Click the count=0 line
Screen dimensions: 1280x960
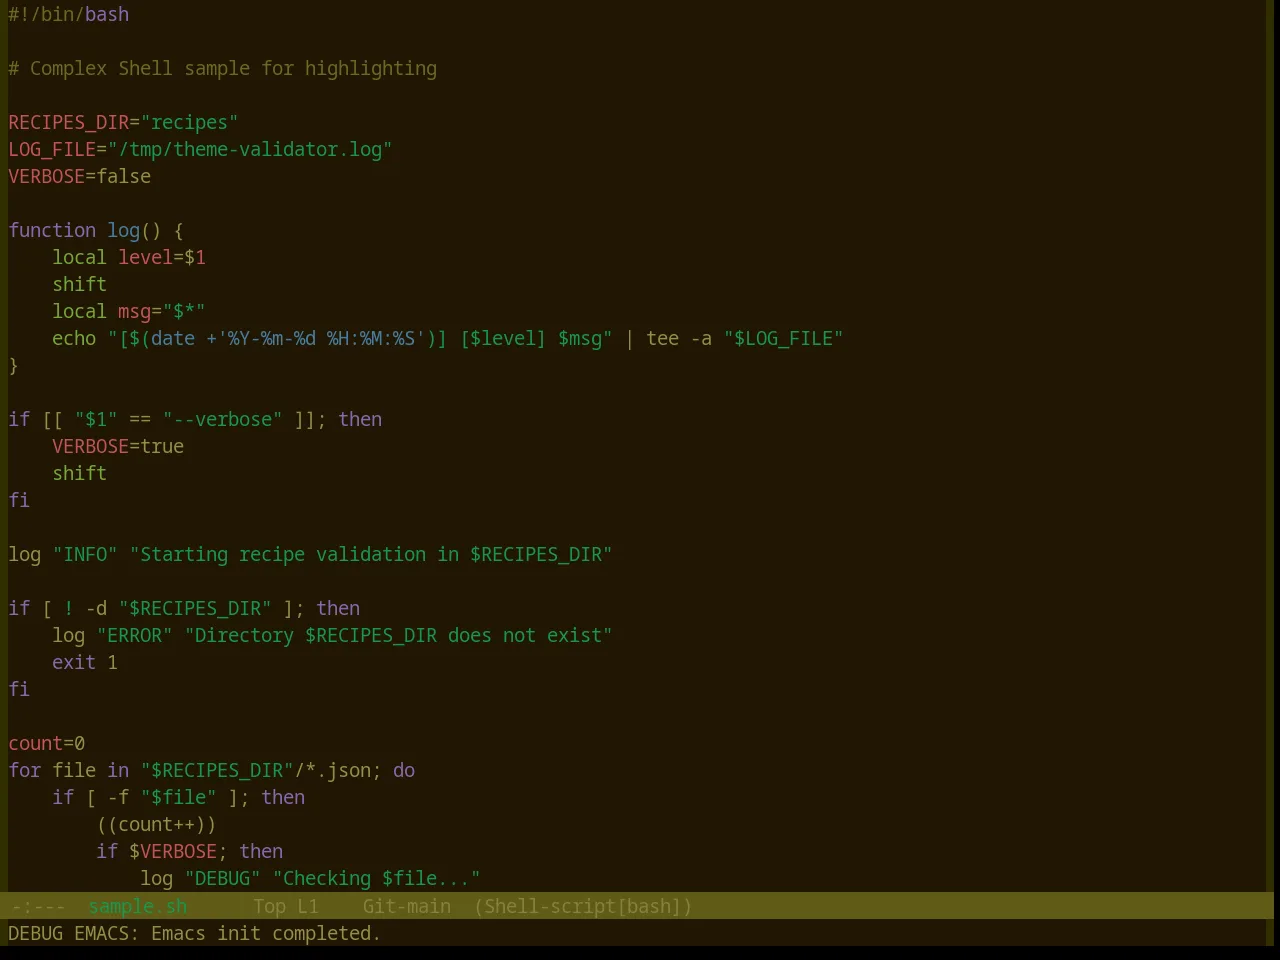pyautogui.click(x=47, y=743)
